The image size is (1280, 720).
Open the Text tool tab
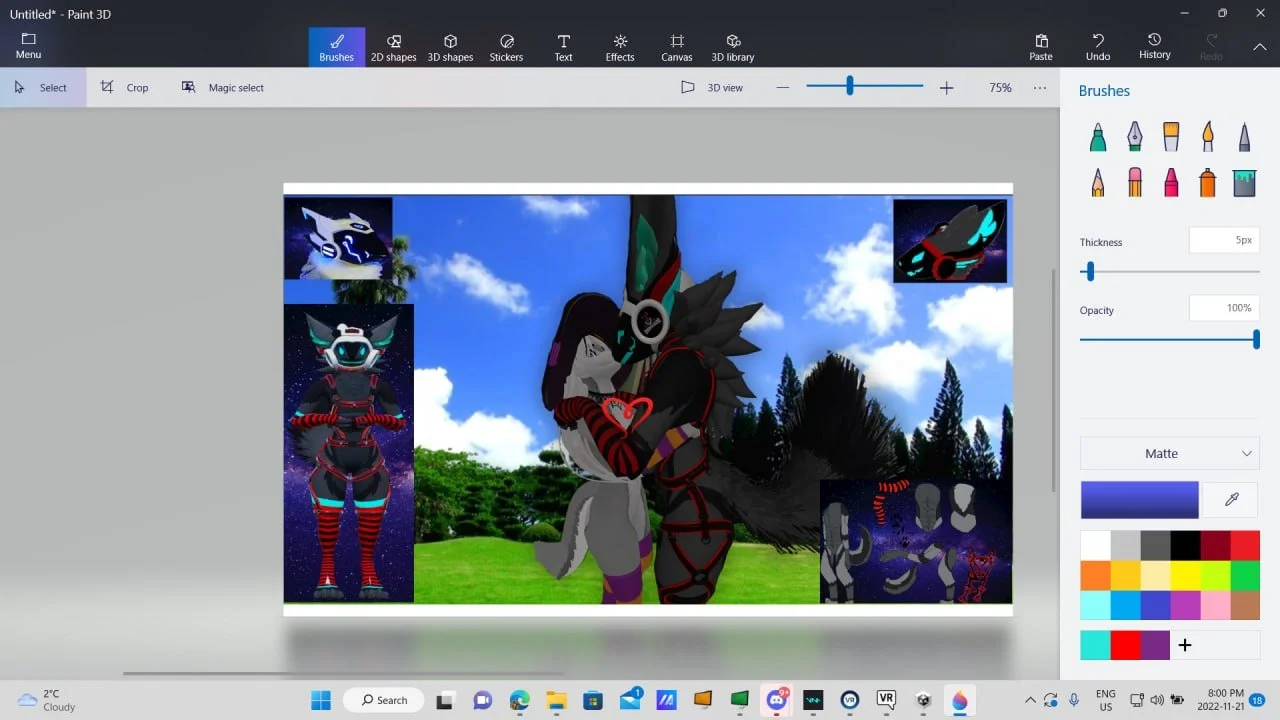(563, 47)
